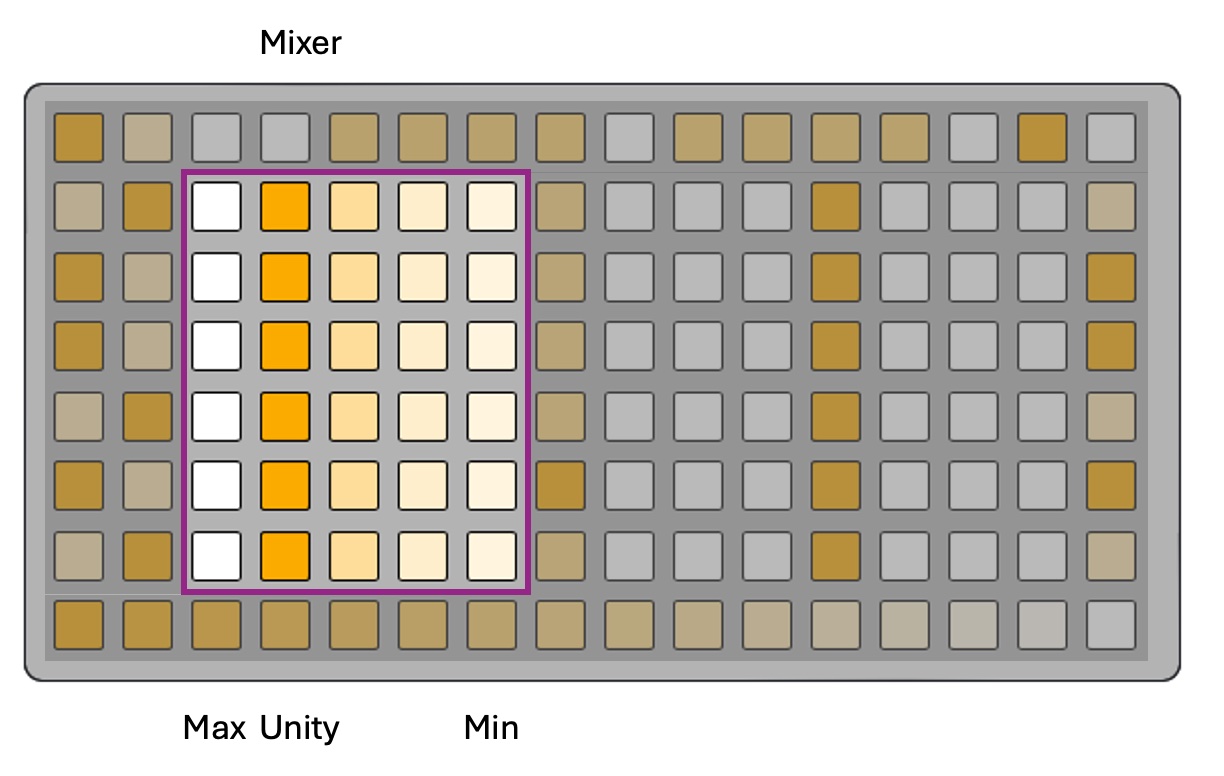This screenshot has height=776, width=1224.
Task: Click the Min label below the grid
Action: (492, 728)
